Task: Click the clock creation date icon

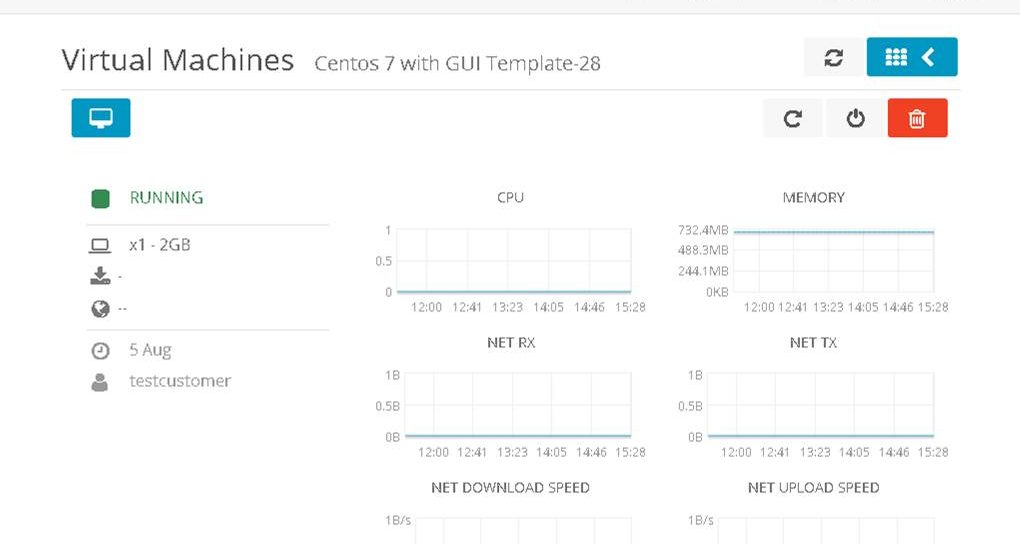Action: pyautogui.click(x=100, y=351)
